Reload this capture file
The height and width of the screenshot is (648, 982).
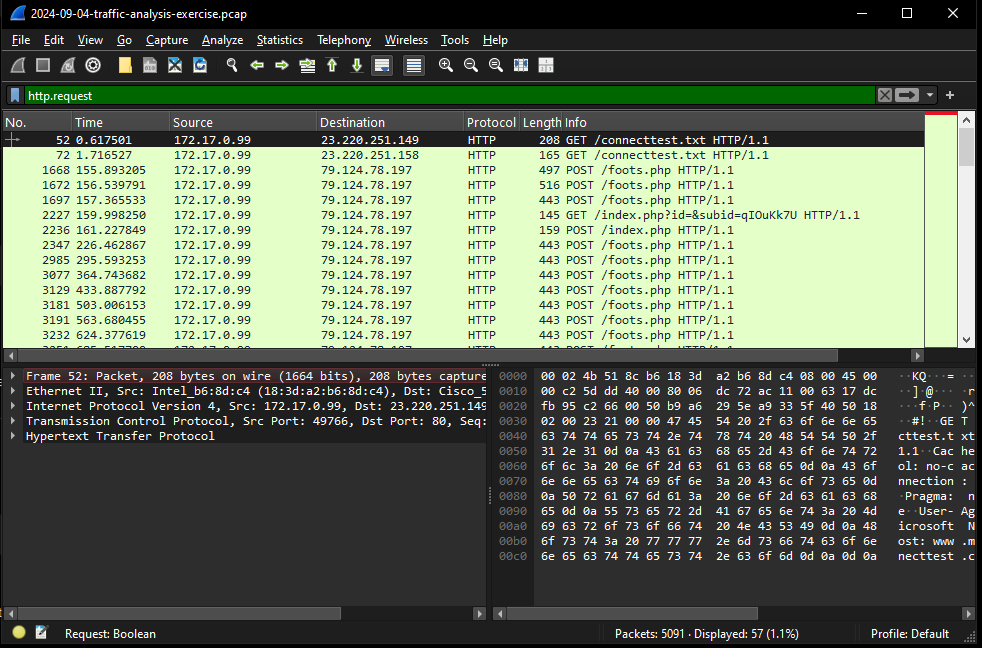pos(200,65)
